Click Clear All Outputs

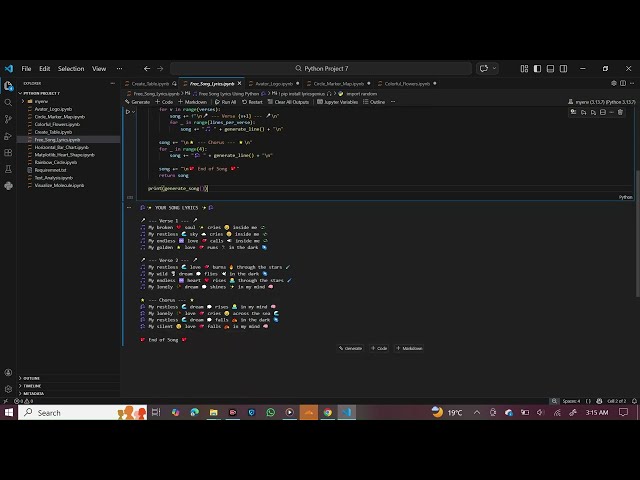coord(288,102)
